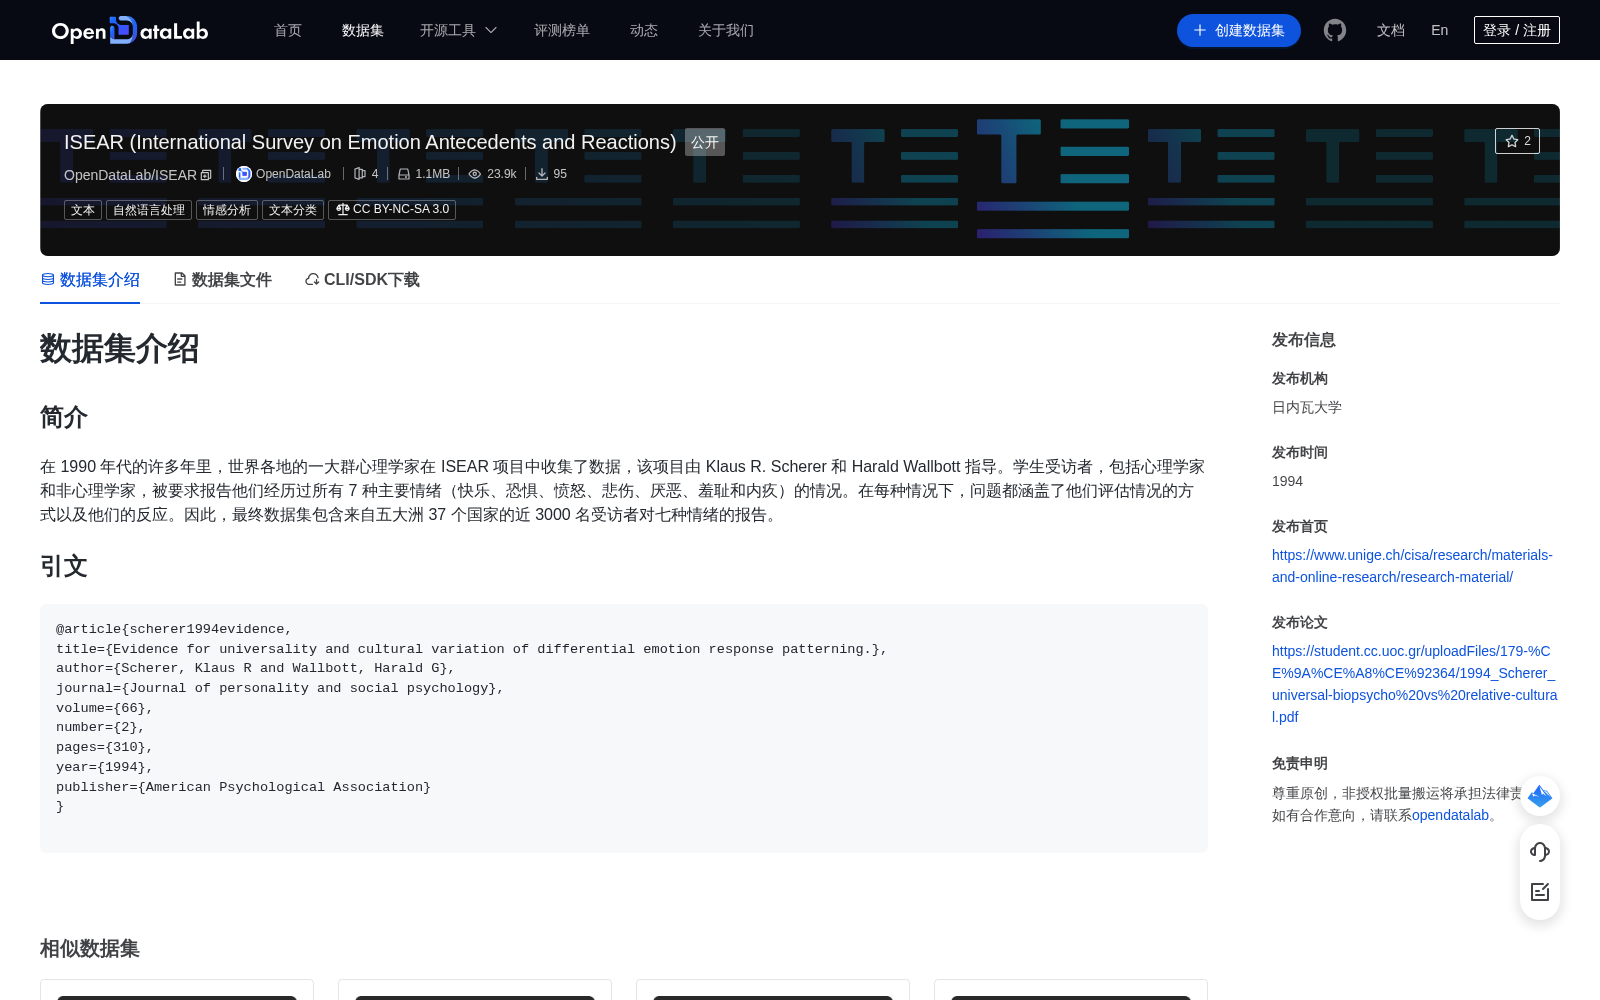1600x1000 pixels.
Task: Click the CC BY-NC-SA 3.0 license tag
Action: [392, 210]
